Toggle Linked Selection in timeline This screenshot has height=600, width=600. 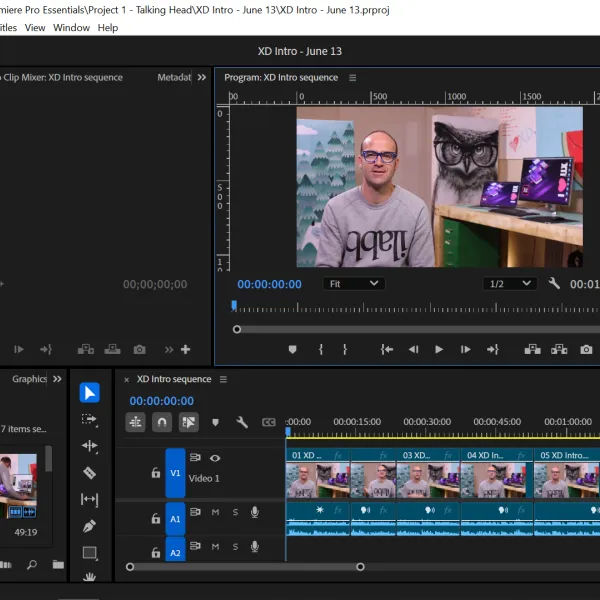[x=189, y=422]
